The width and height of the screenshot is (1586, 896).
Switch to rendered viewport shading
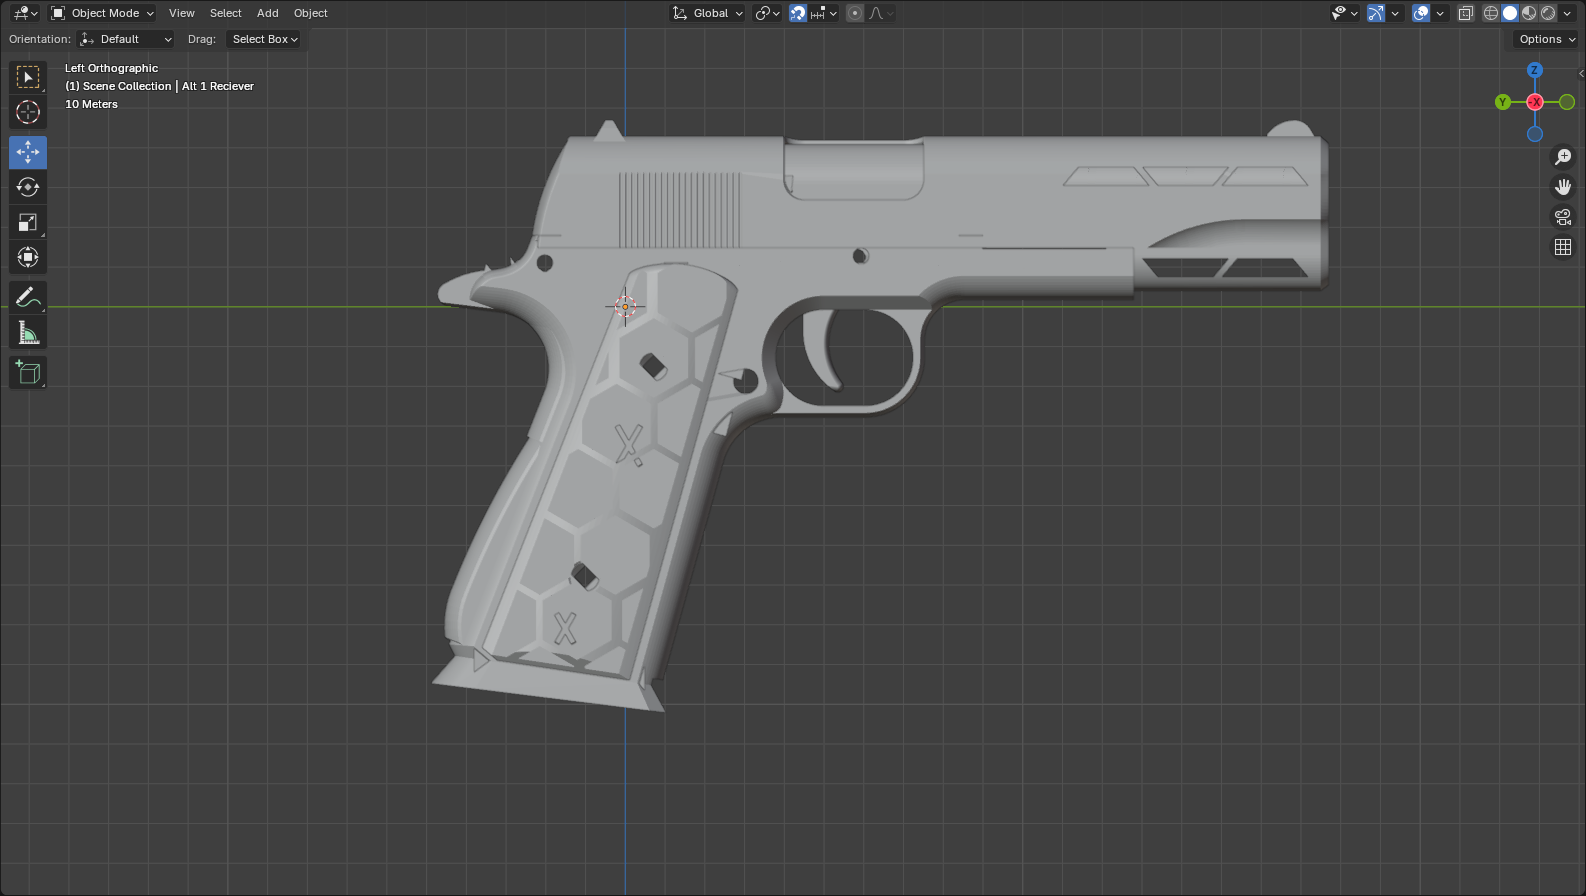point(1548,13)
